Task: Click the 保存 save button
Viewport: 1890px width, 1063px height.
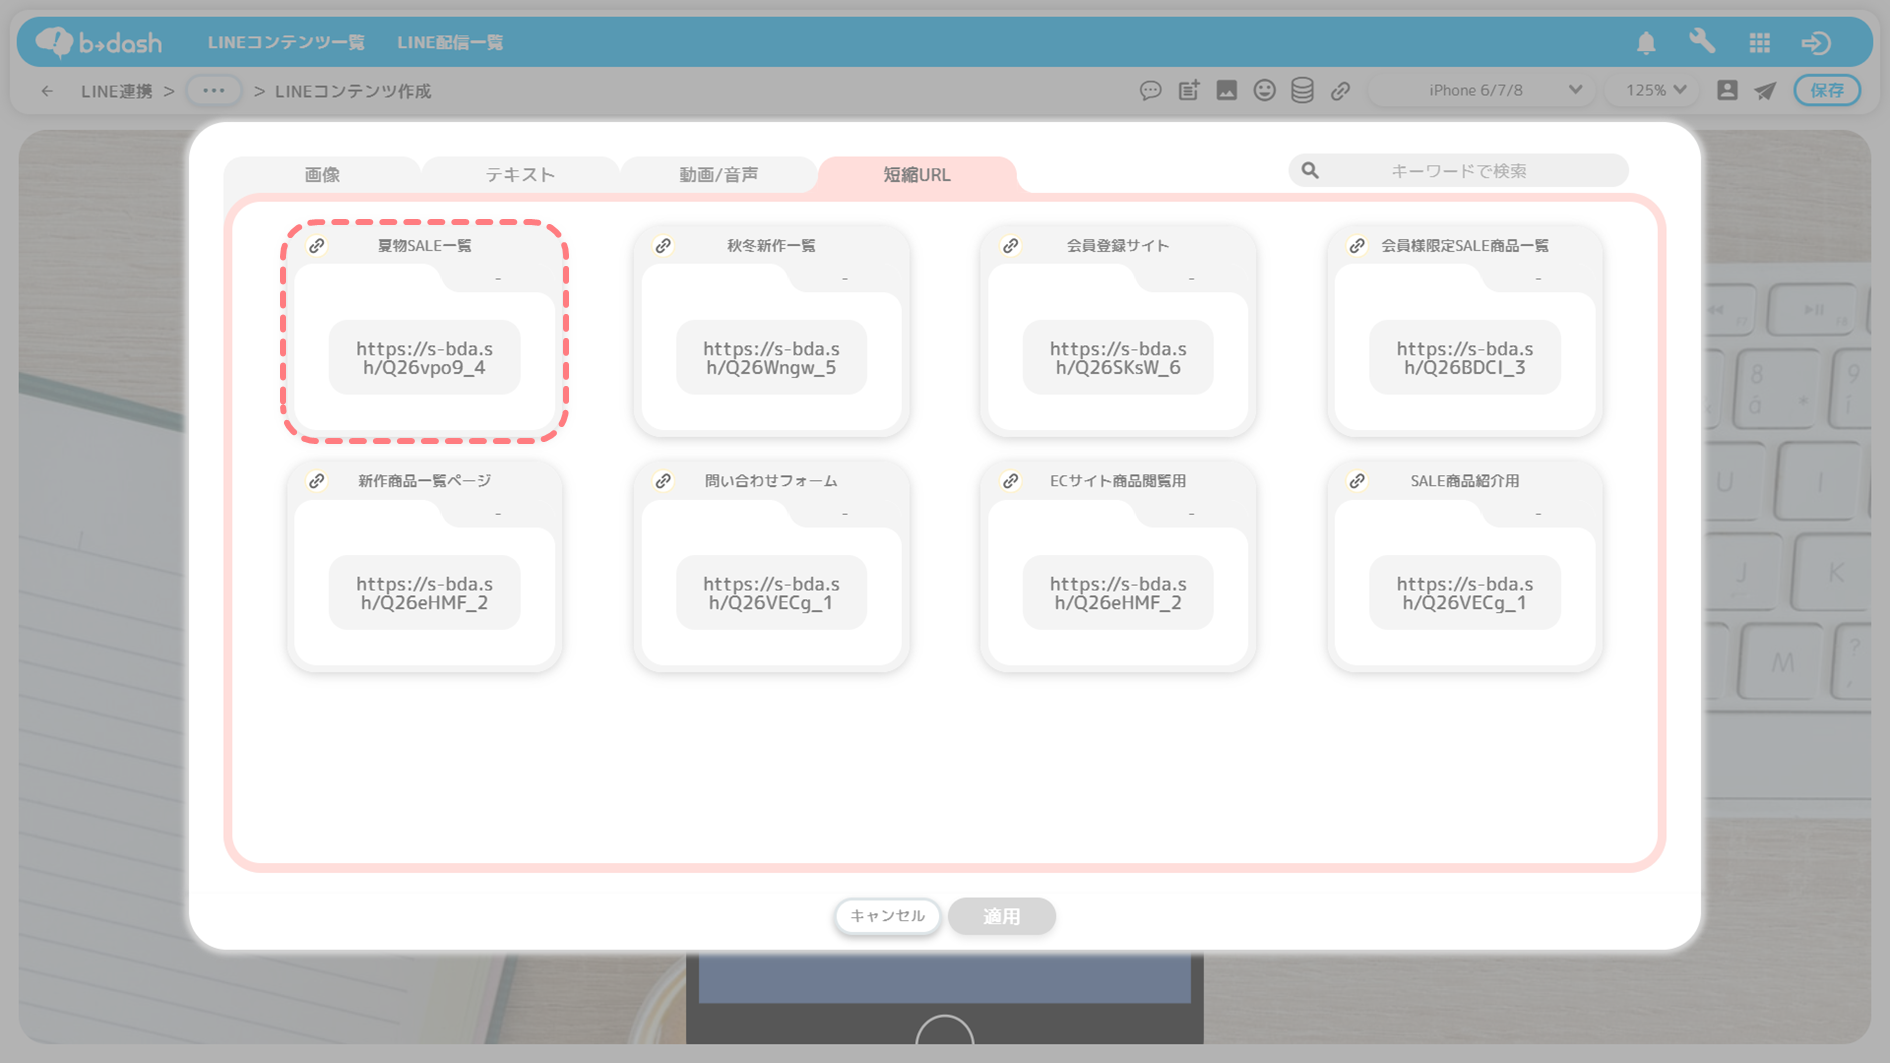Action: 1827,90
